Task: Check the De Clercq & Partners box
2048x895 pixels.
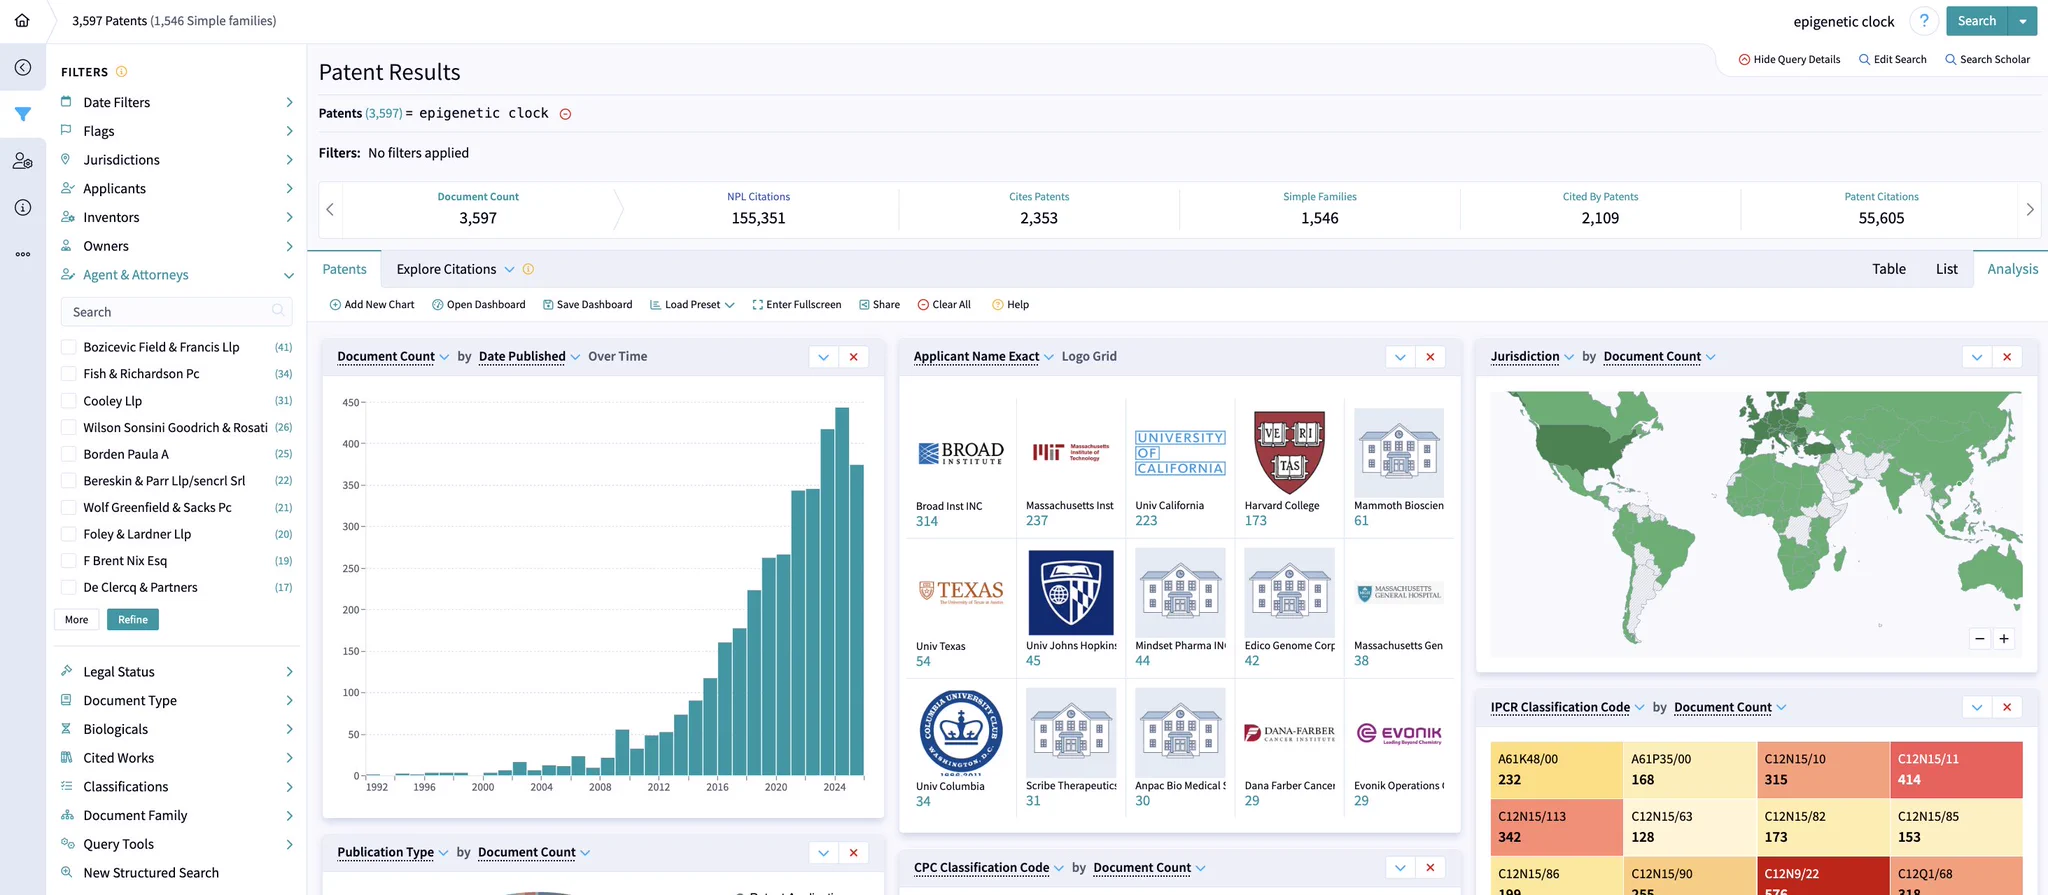Action: pos(69,588)
